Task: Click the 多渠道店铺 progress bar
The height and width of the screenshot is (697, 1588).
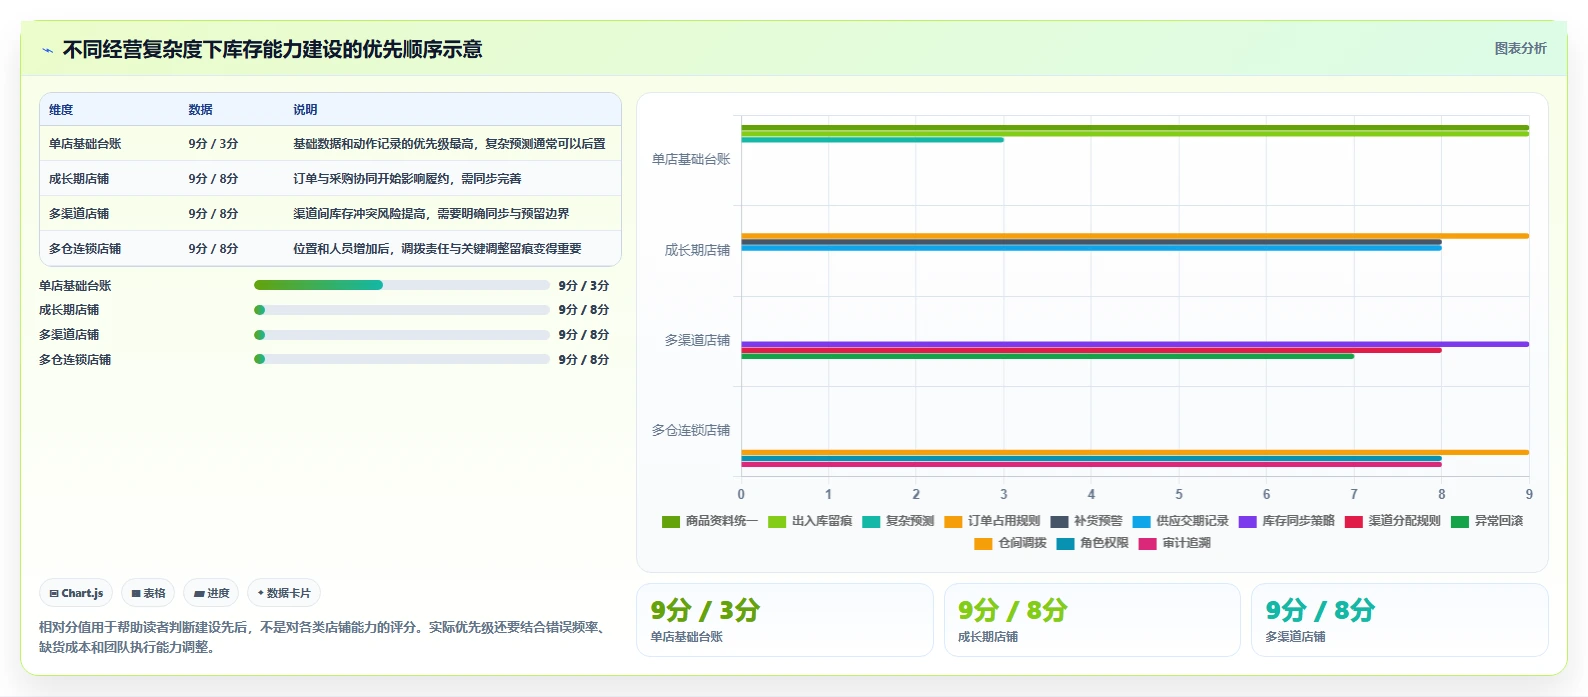Action: pos(402,335)
